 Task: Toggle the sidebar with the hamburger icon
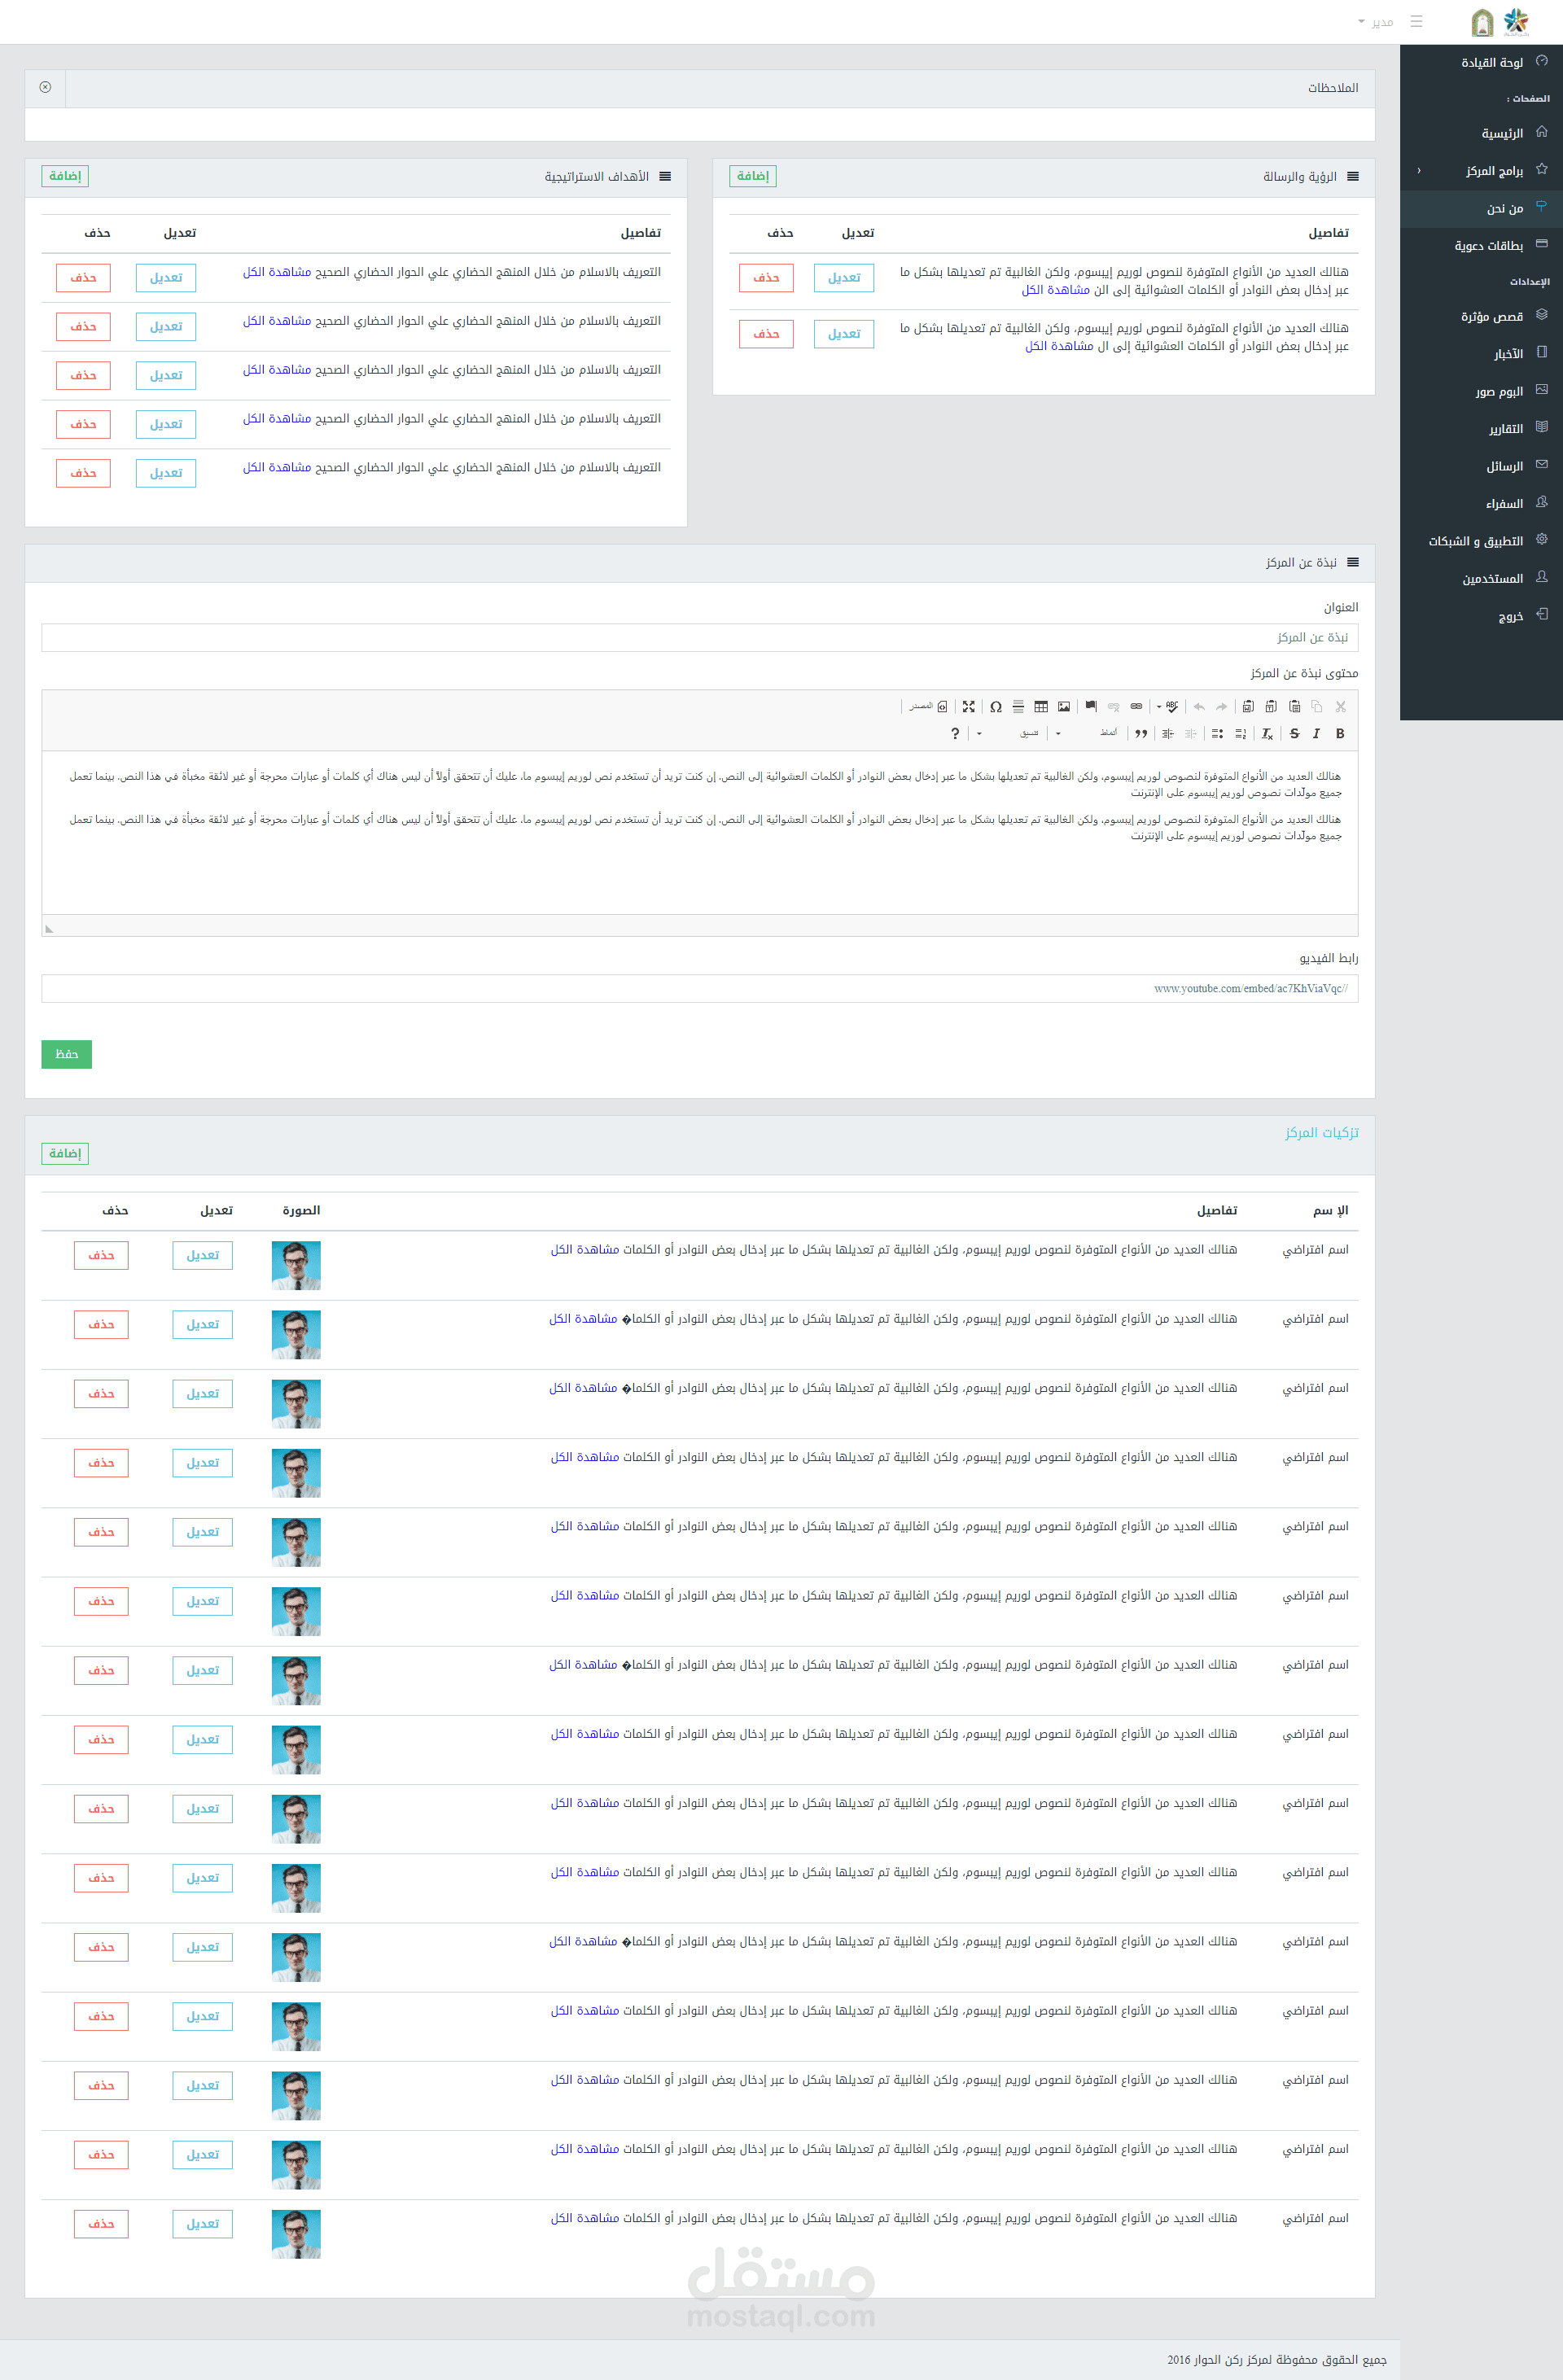coord(1416,21)
